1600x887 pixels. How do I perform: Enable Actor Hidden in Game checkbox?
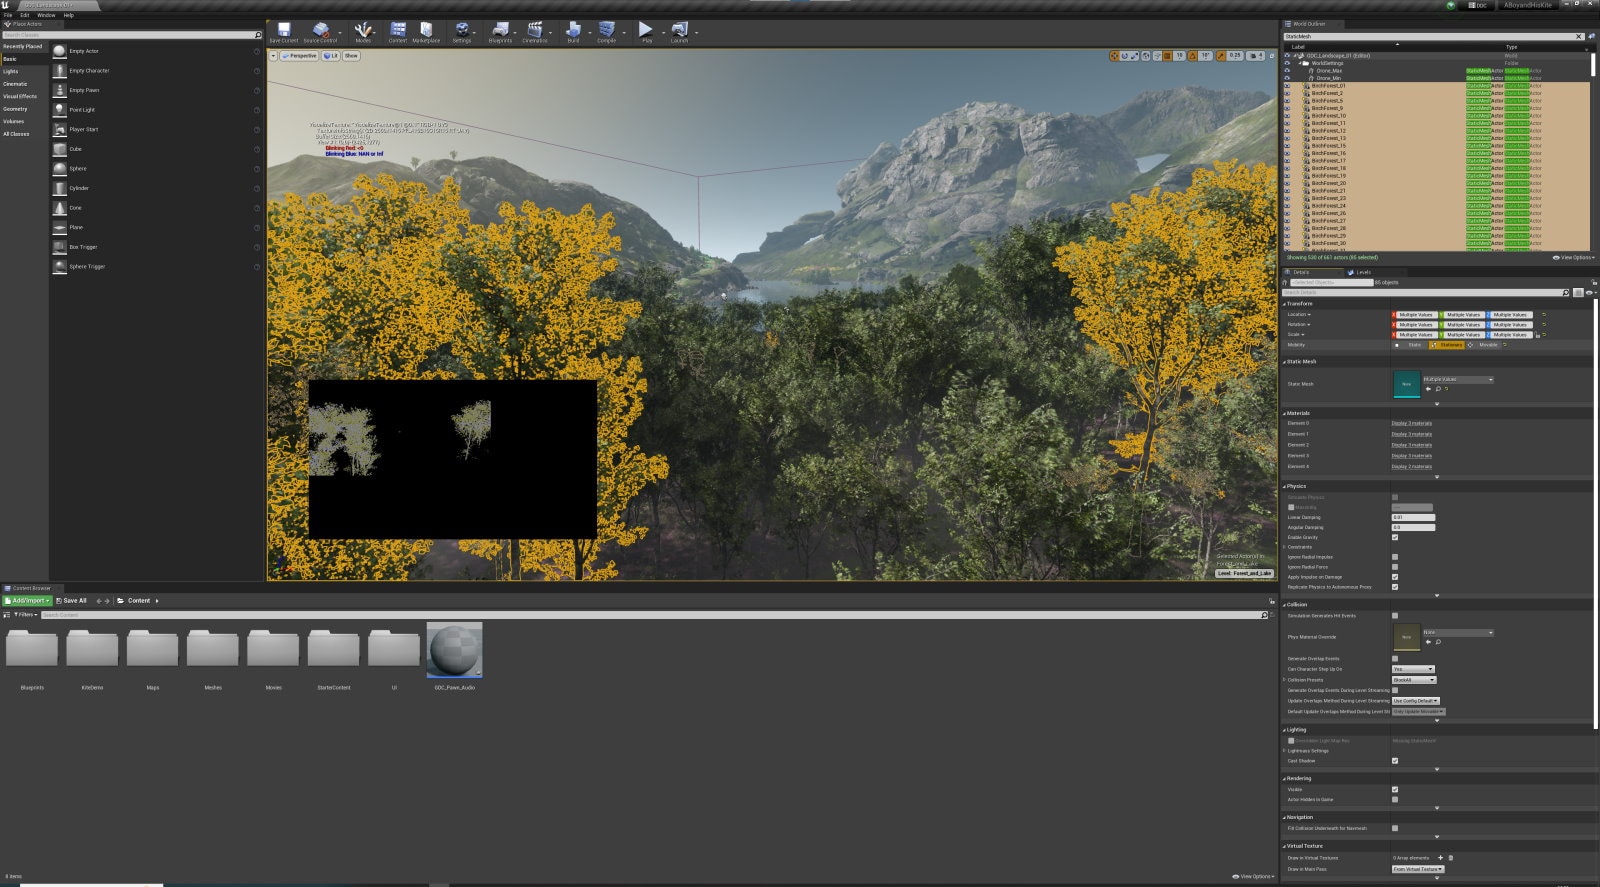(1395, 799)
